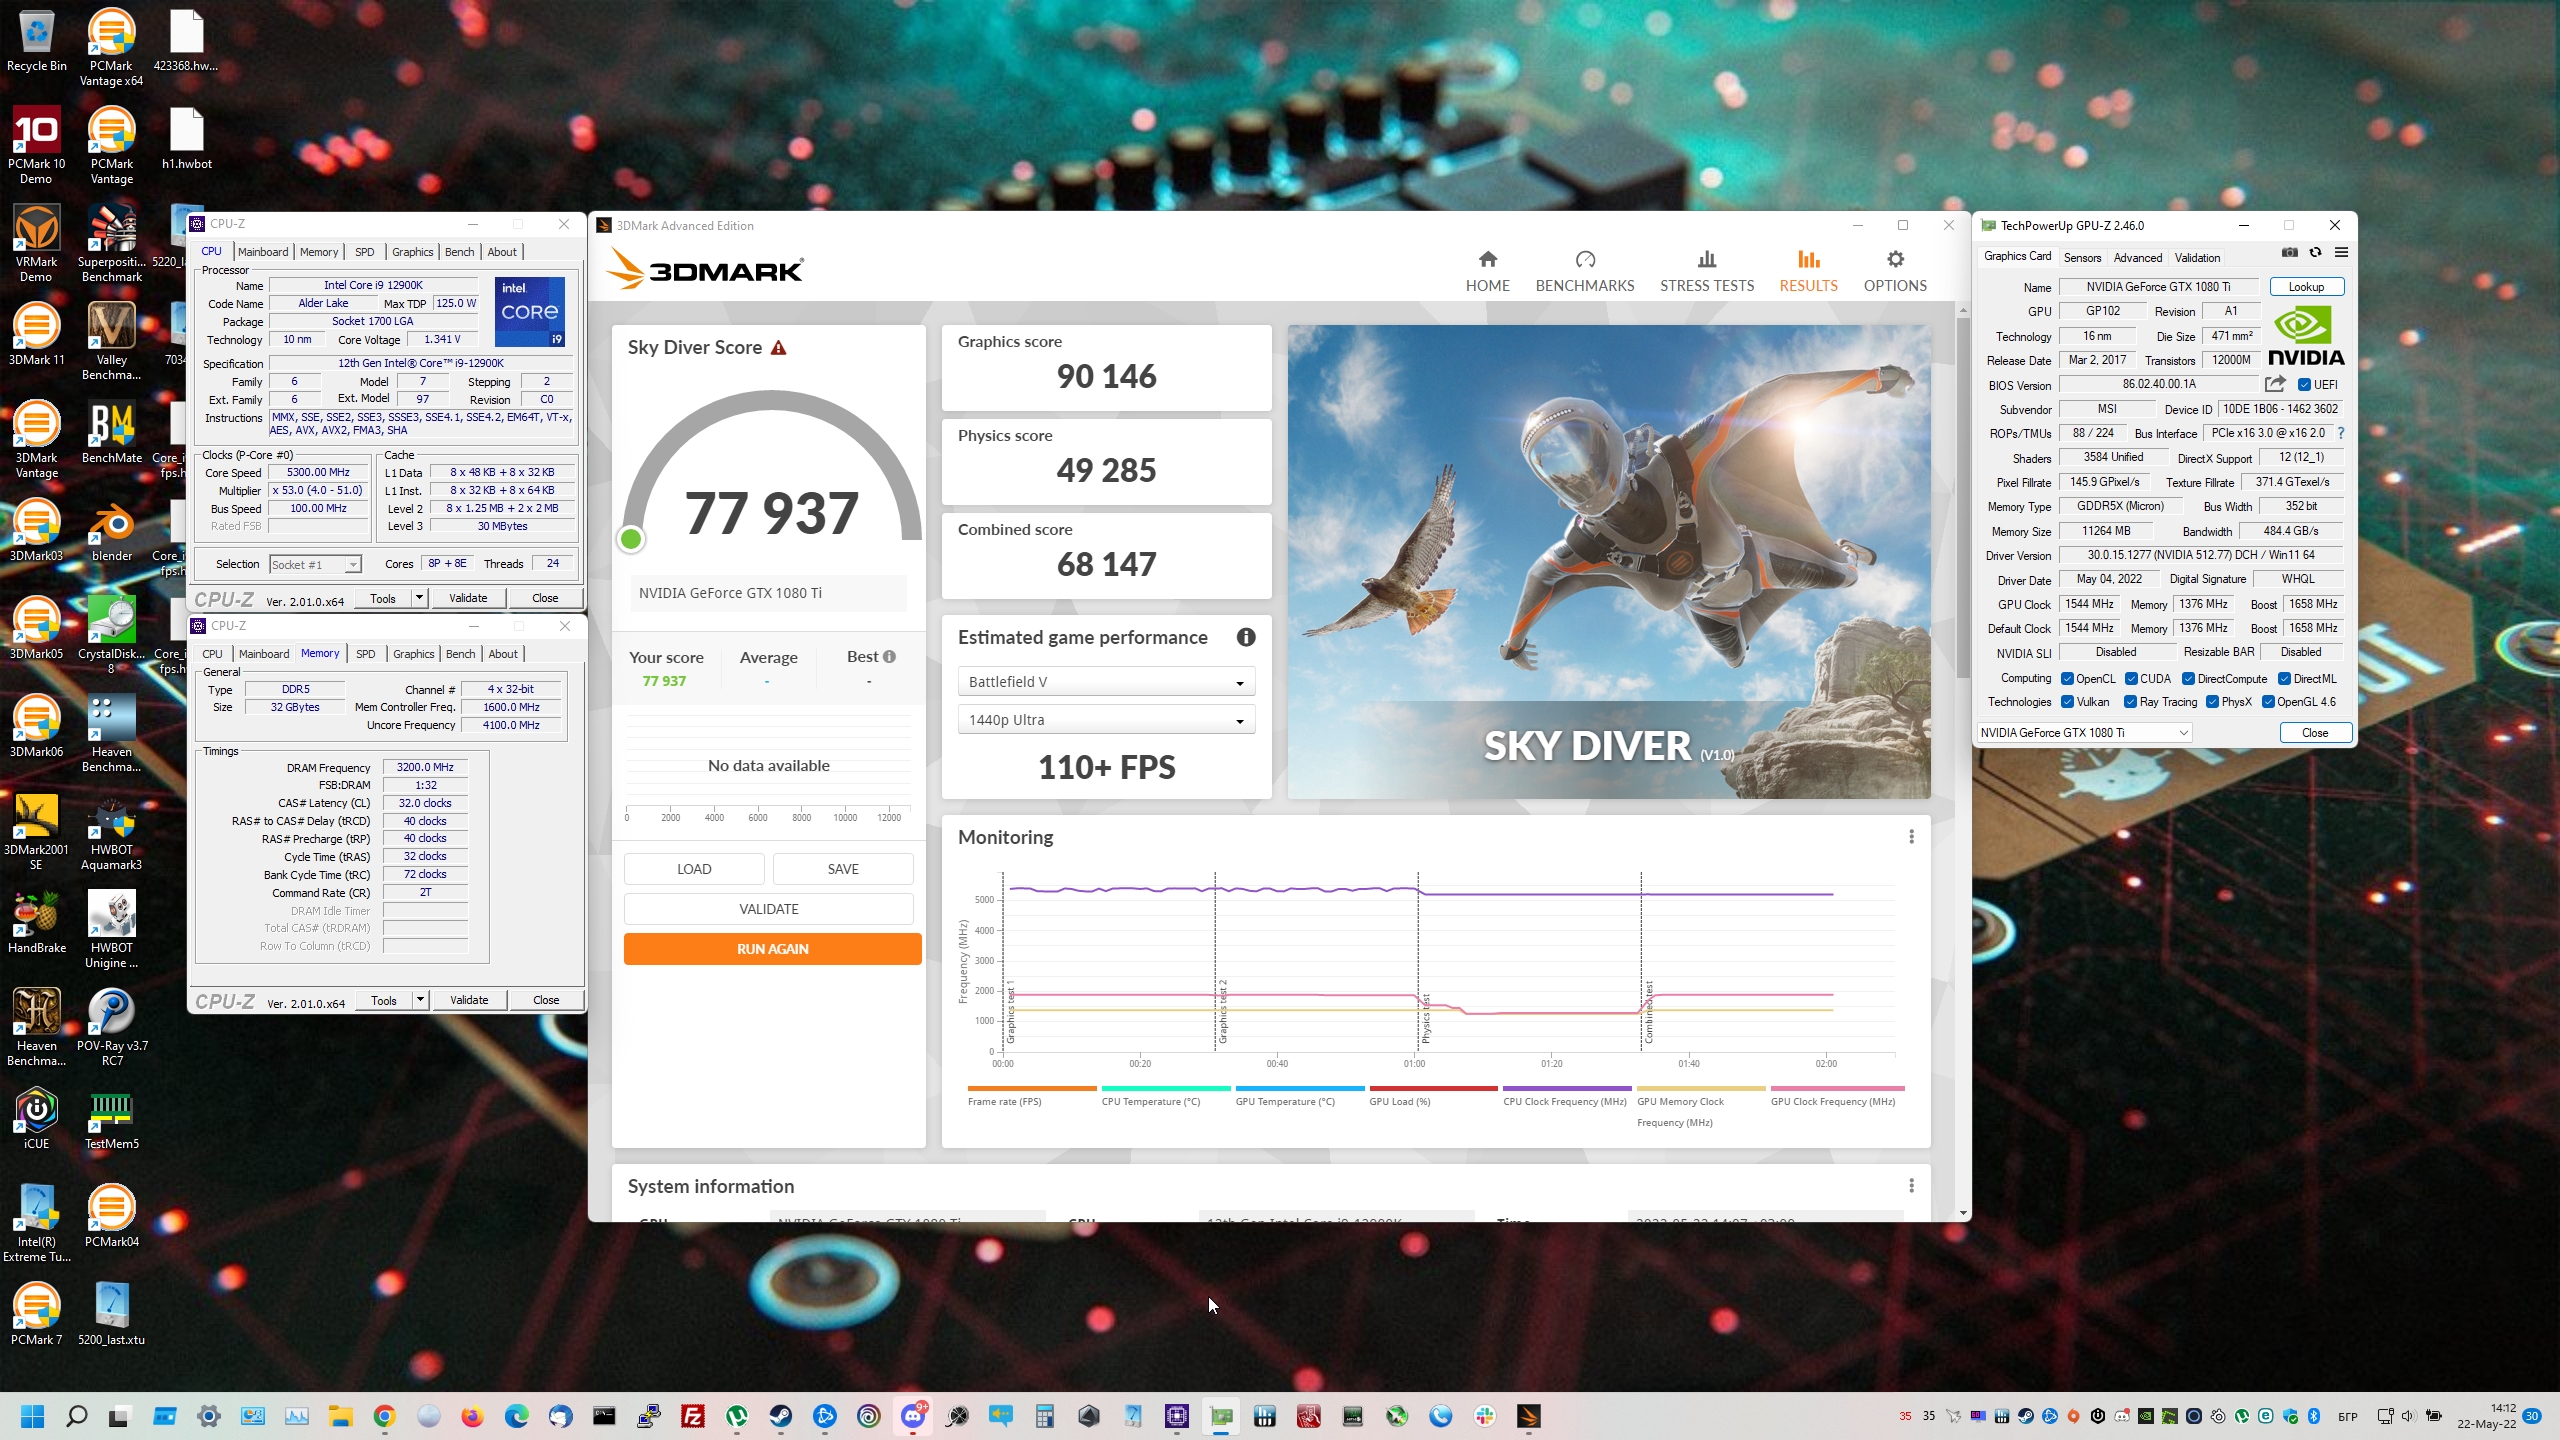2560x1440 pixels.
Task: Expand the 1440p Ultra resolution dropdown
Action: (1106, 720)
